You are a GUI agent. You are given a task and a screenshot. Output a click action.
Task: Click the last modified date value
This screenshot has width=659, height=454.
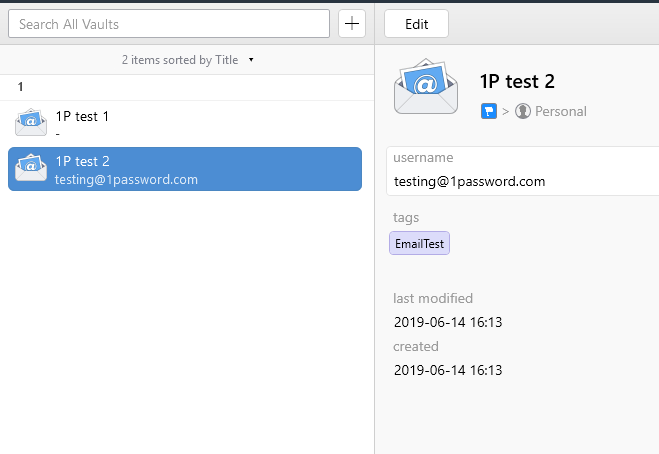tap(448, 322)
